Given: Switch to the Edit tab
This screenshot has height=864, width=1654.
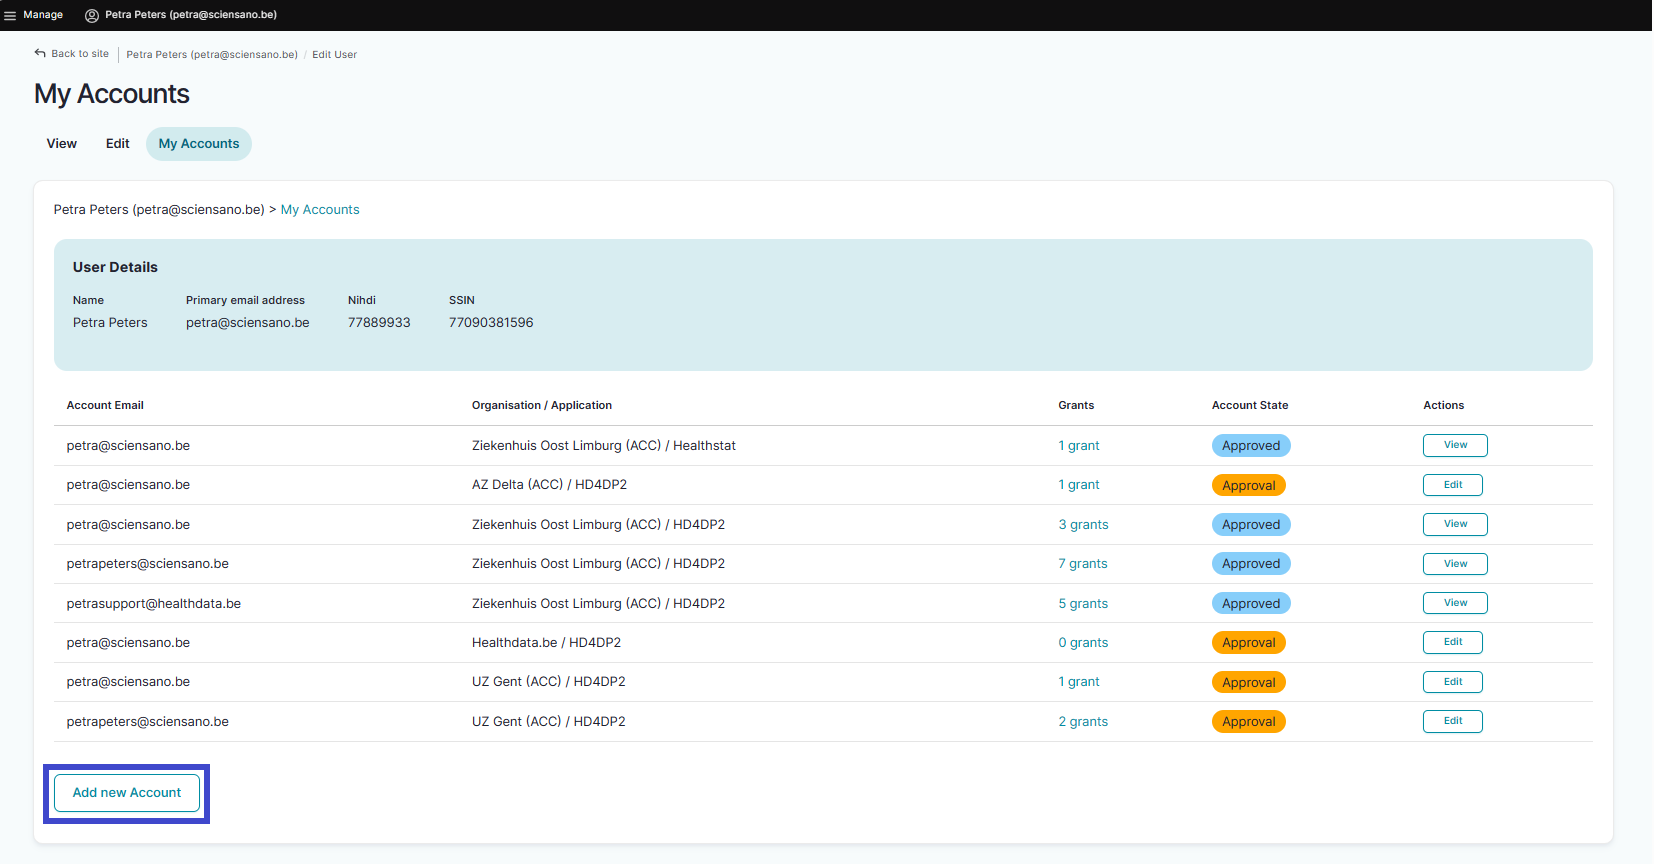Looking at the screenshot, I should coord(118,144).
